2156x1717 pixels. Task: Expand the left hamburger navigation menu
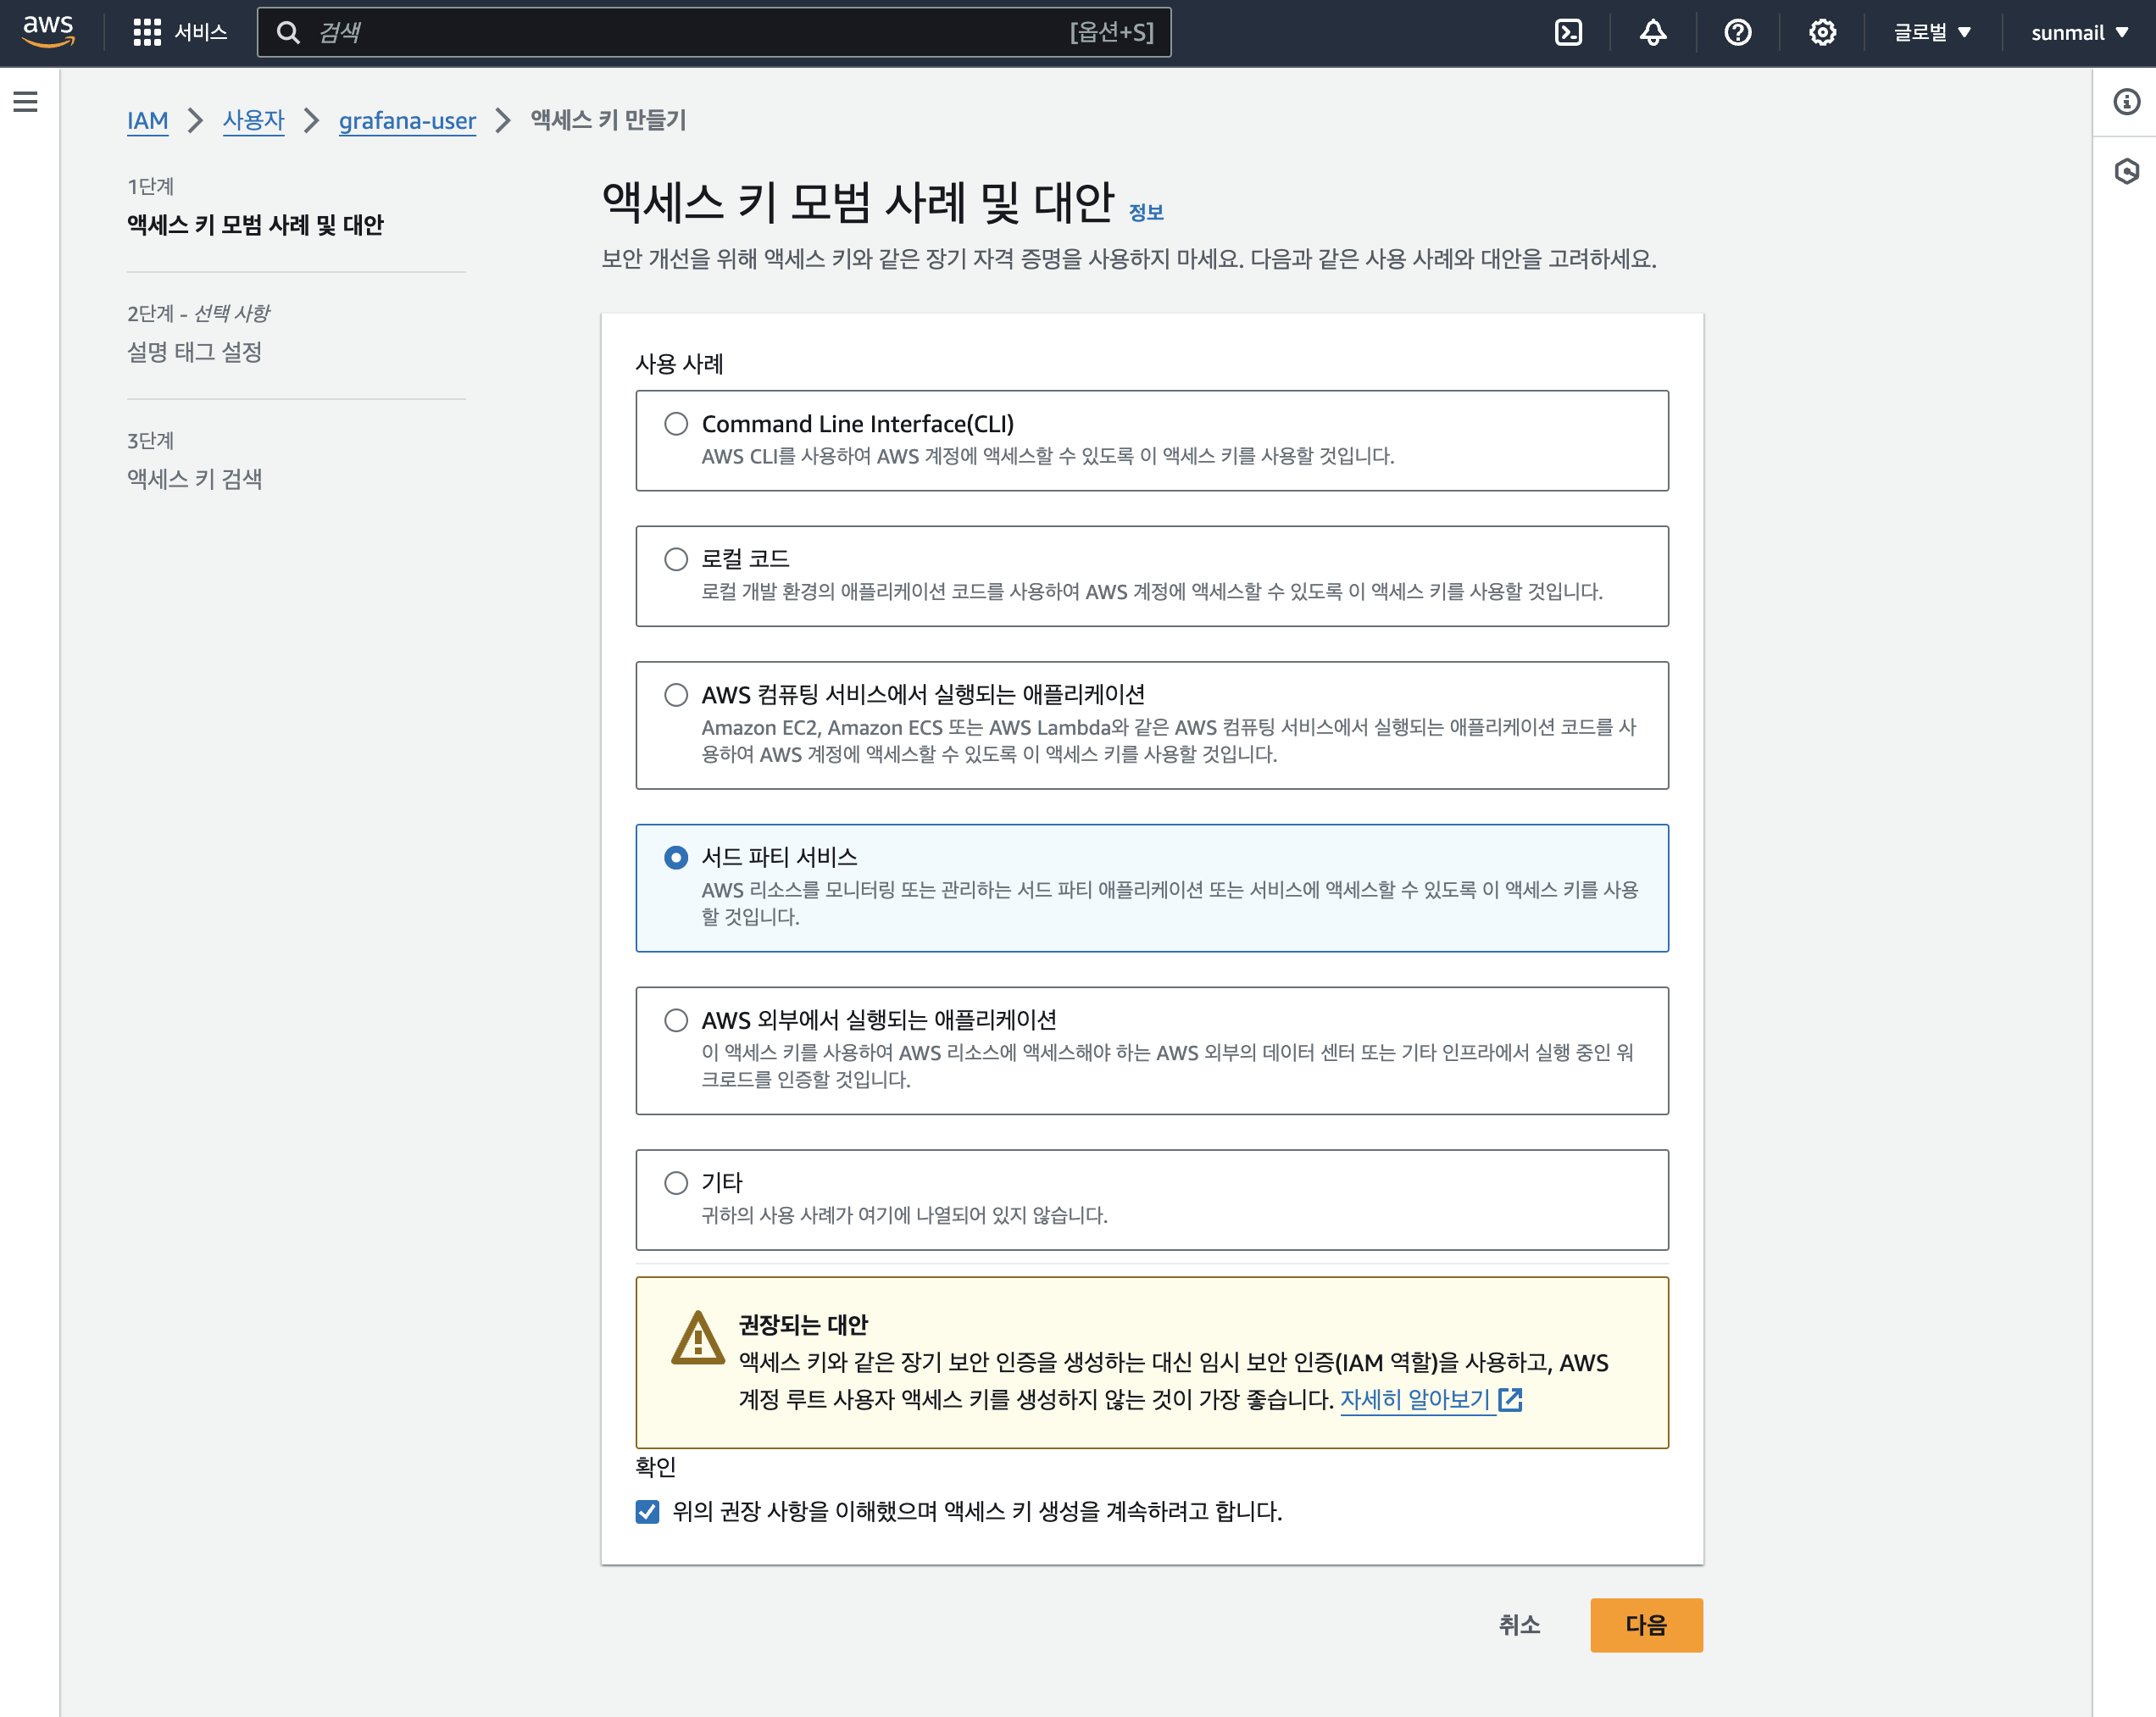[x=25, y=101]
